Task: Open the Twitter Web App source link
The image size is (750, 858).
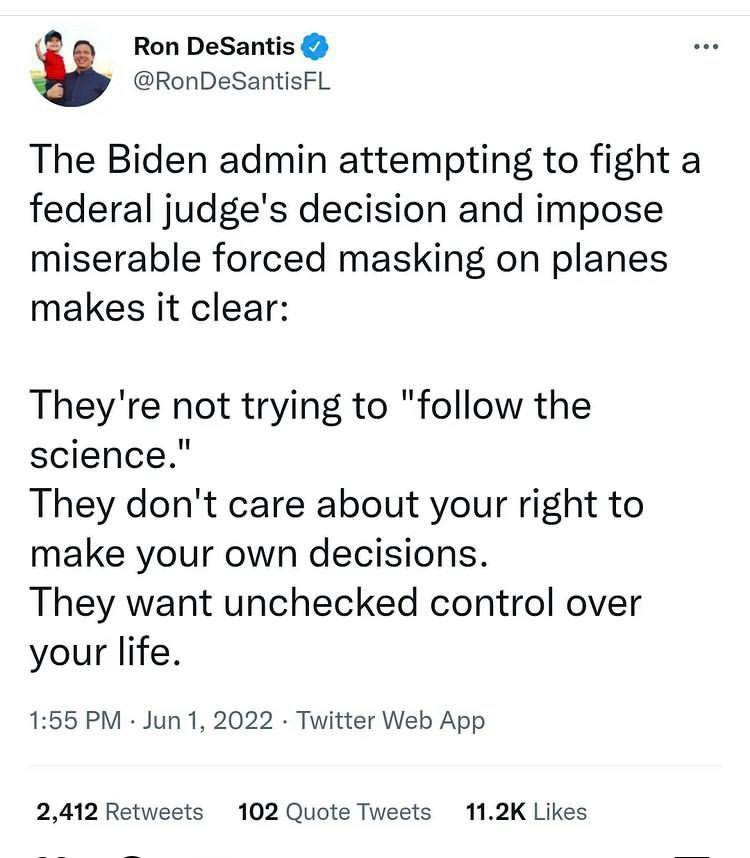Action: [391, 720]
